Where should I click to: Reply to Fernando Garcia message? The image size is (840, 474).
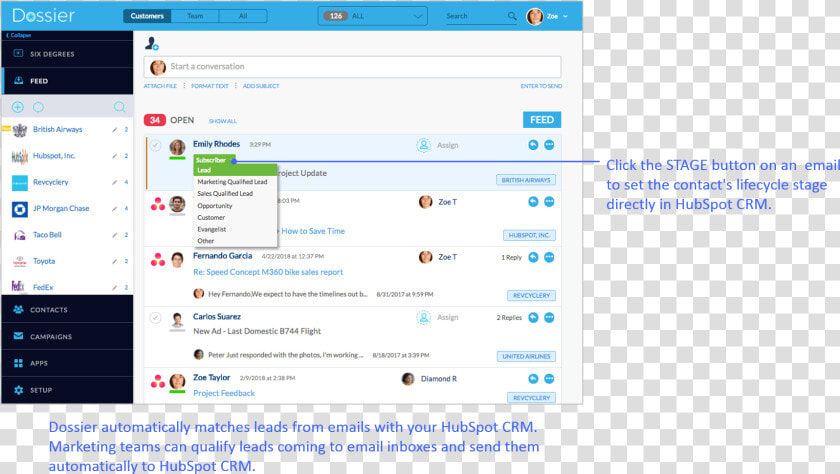(533, 257)
